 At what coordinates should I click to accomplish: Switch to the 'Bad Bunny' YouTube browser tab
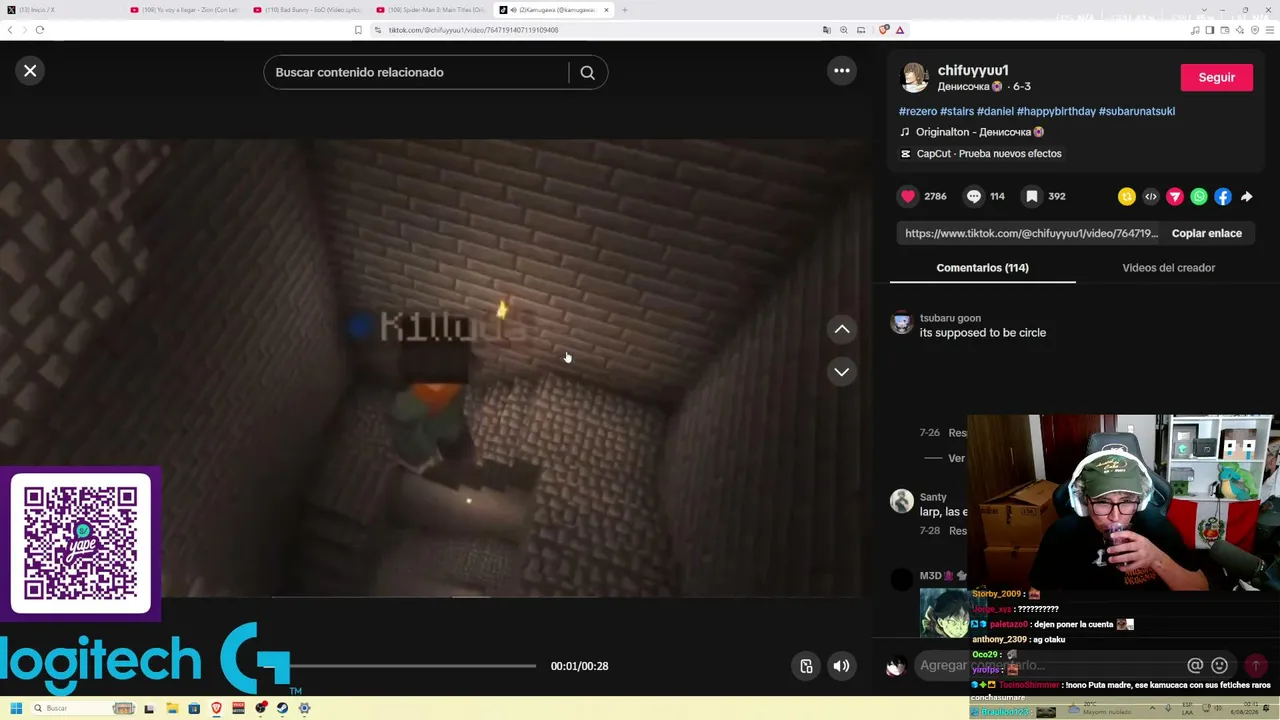[308, 10]
